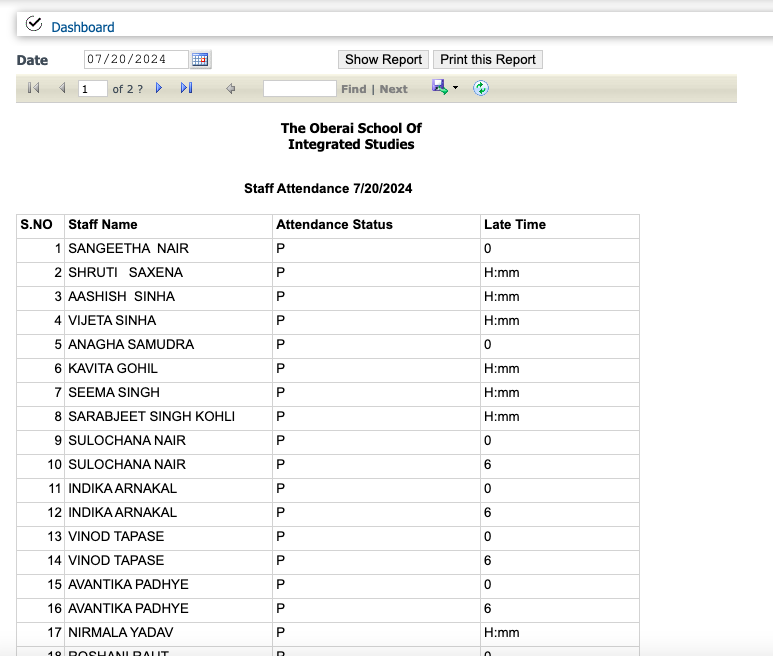Select AVANTIKA PADHYE in row 16
This screenshot has width=773, height=656.
pos(128,609)
